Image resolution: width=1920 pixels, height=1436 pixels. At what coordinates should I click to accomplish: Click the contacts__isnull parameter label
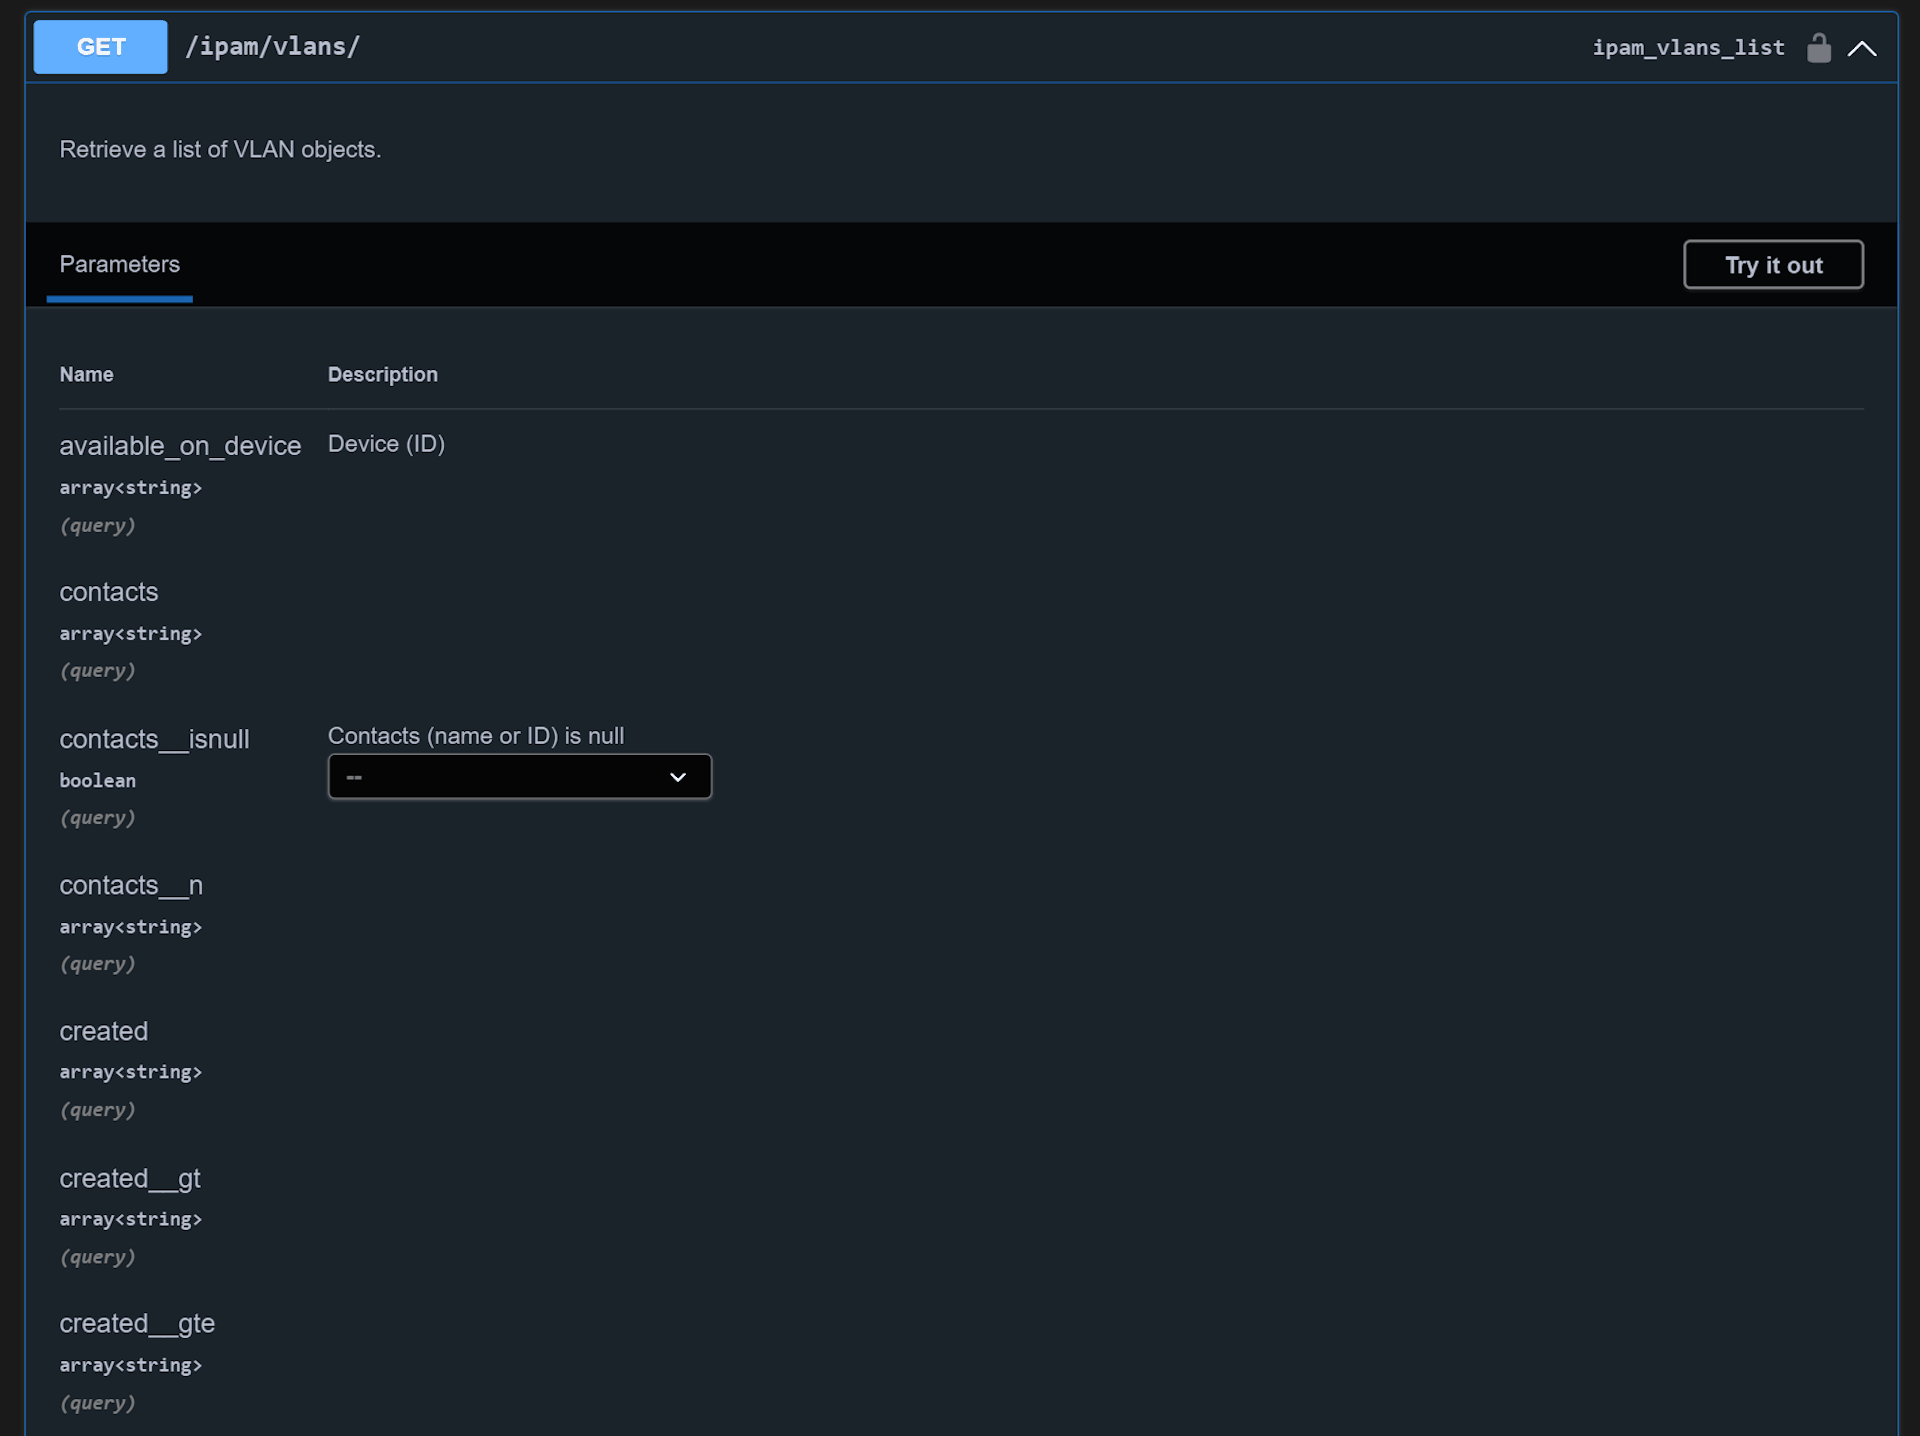[154, 739]
